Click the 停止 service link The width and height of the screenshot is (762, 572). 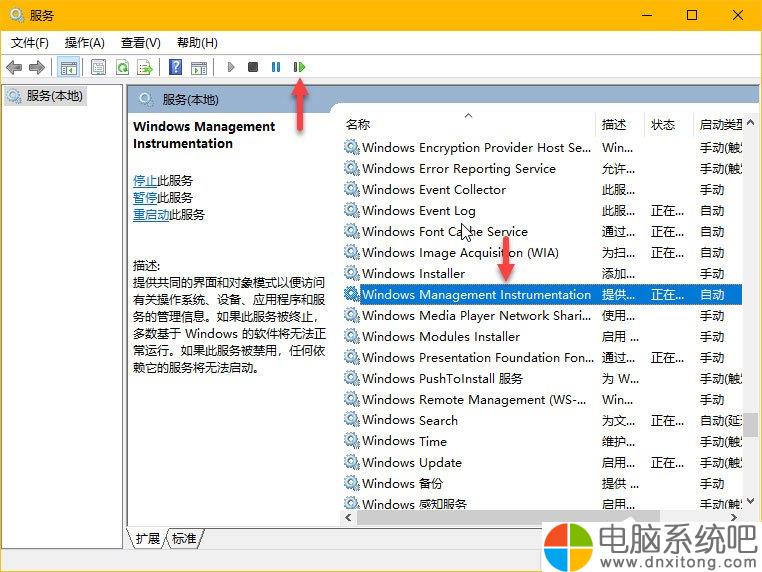(x=145, y=181)
